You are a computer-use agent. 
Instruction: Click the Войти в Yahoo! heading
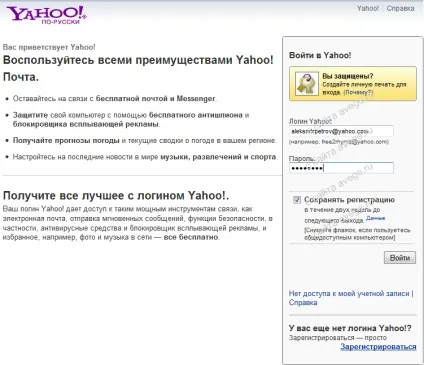tap(320, 55)
